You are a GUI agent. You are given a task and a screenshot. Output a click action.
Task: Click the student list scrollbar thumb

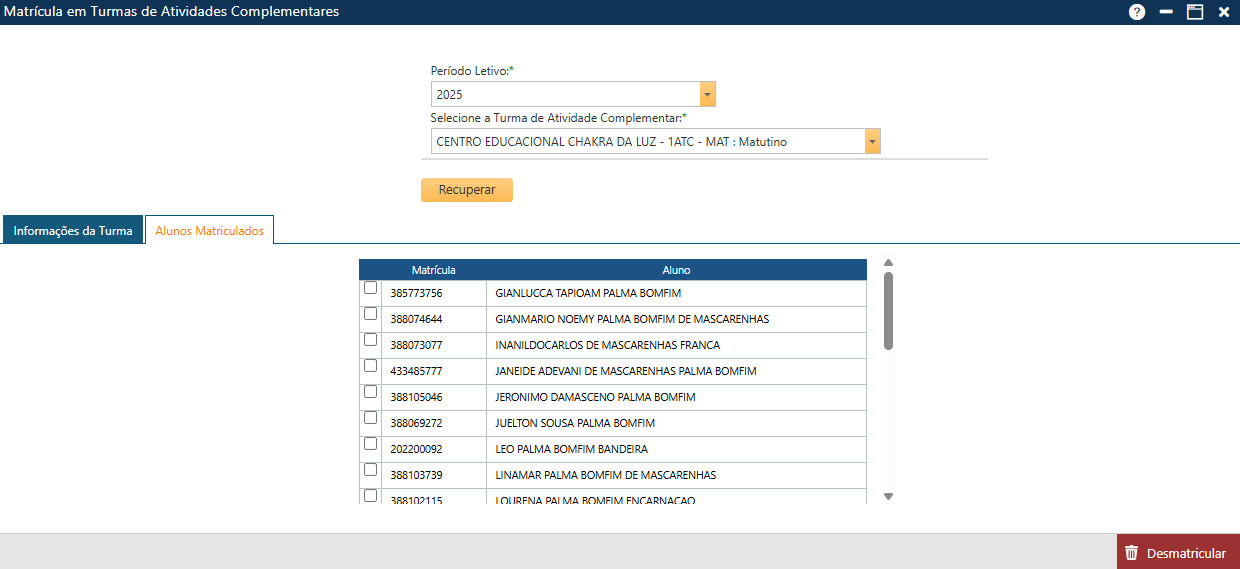888,311
